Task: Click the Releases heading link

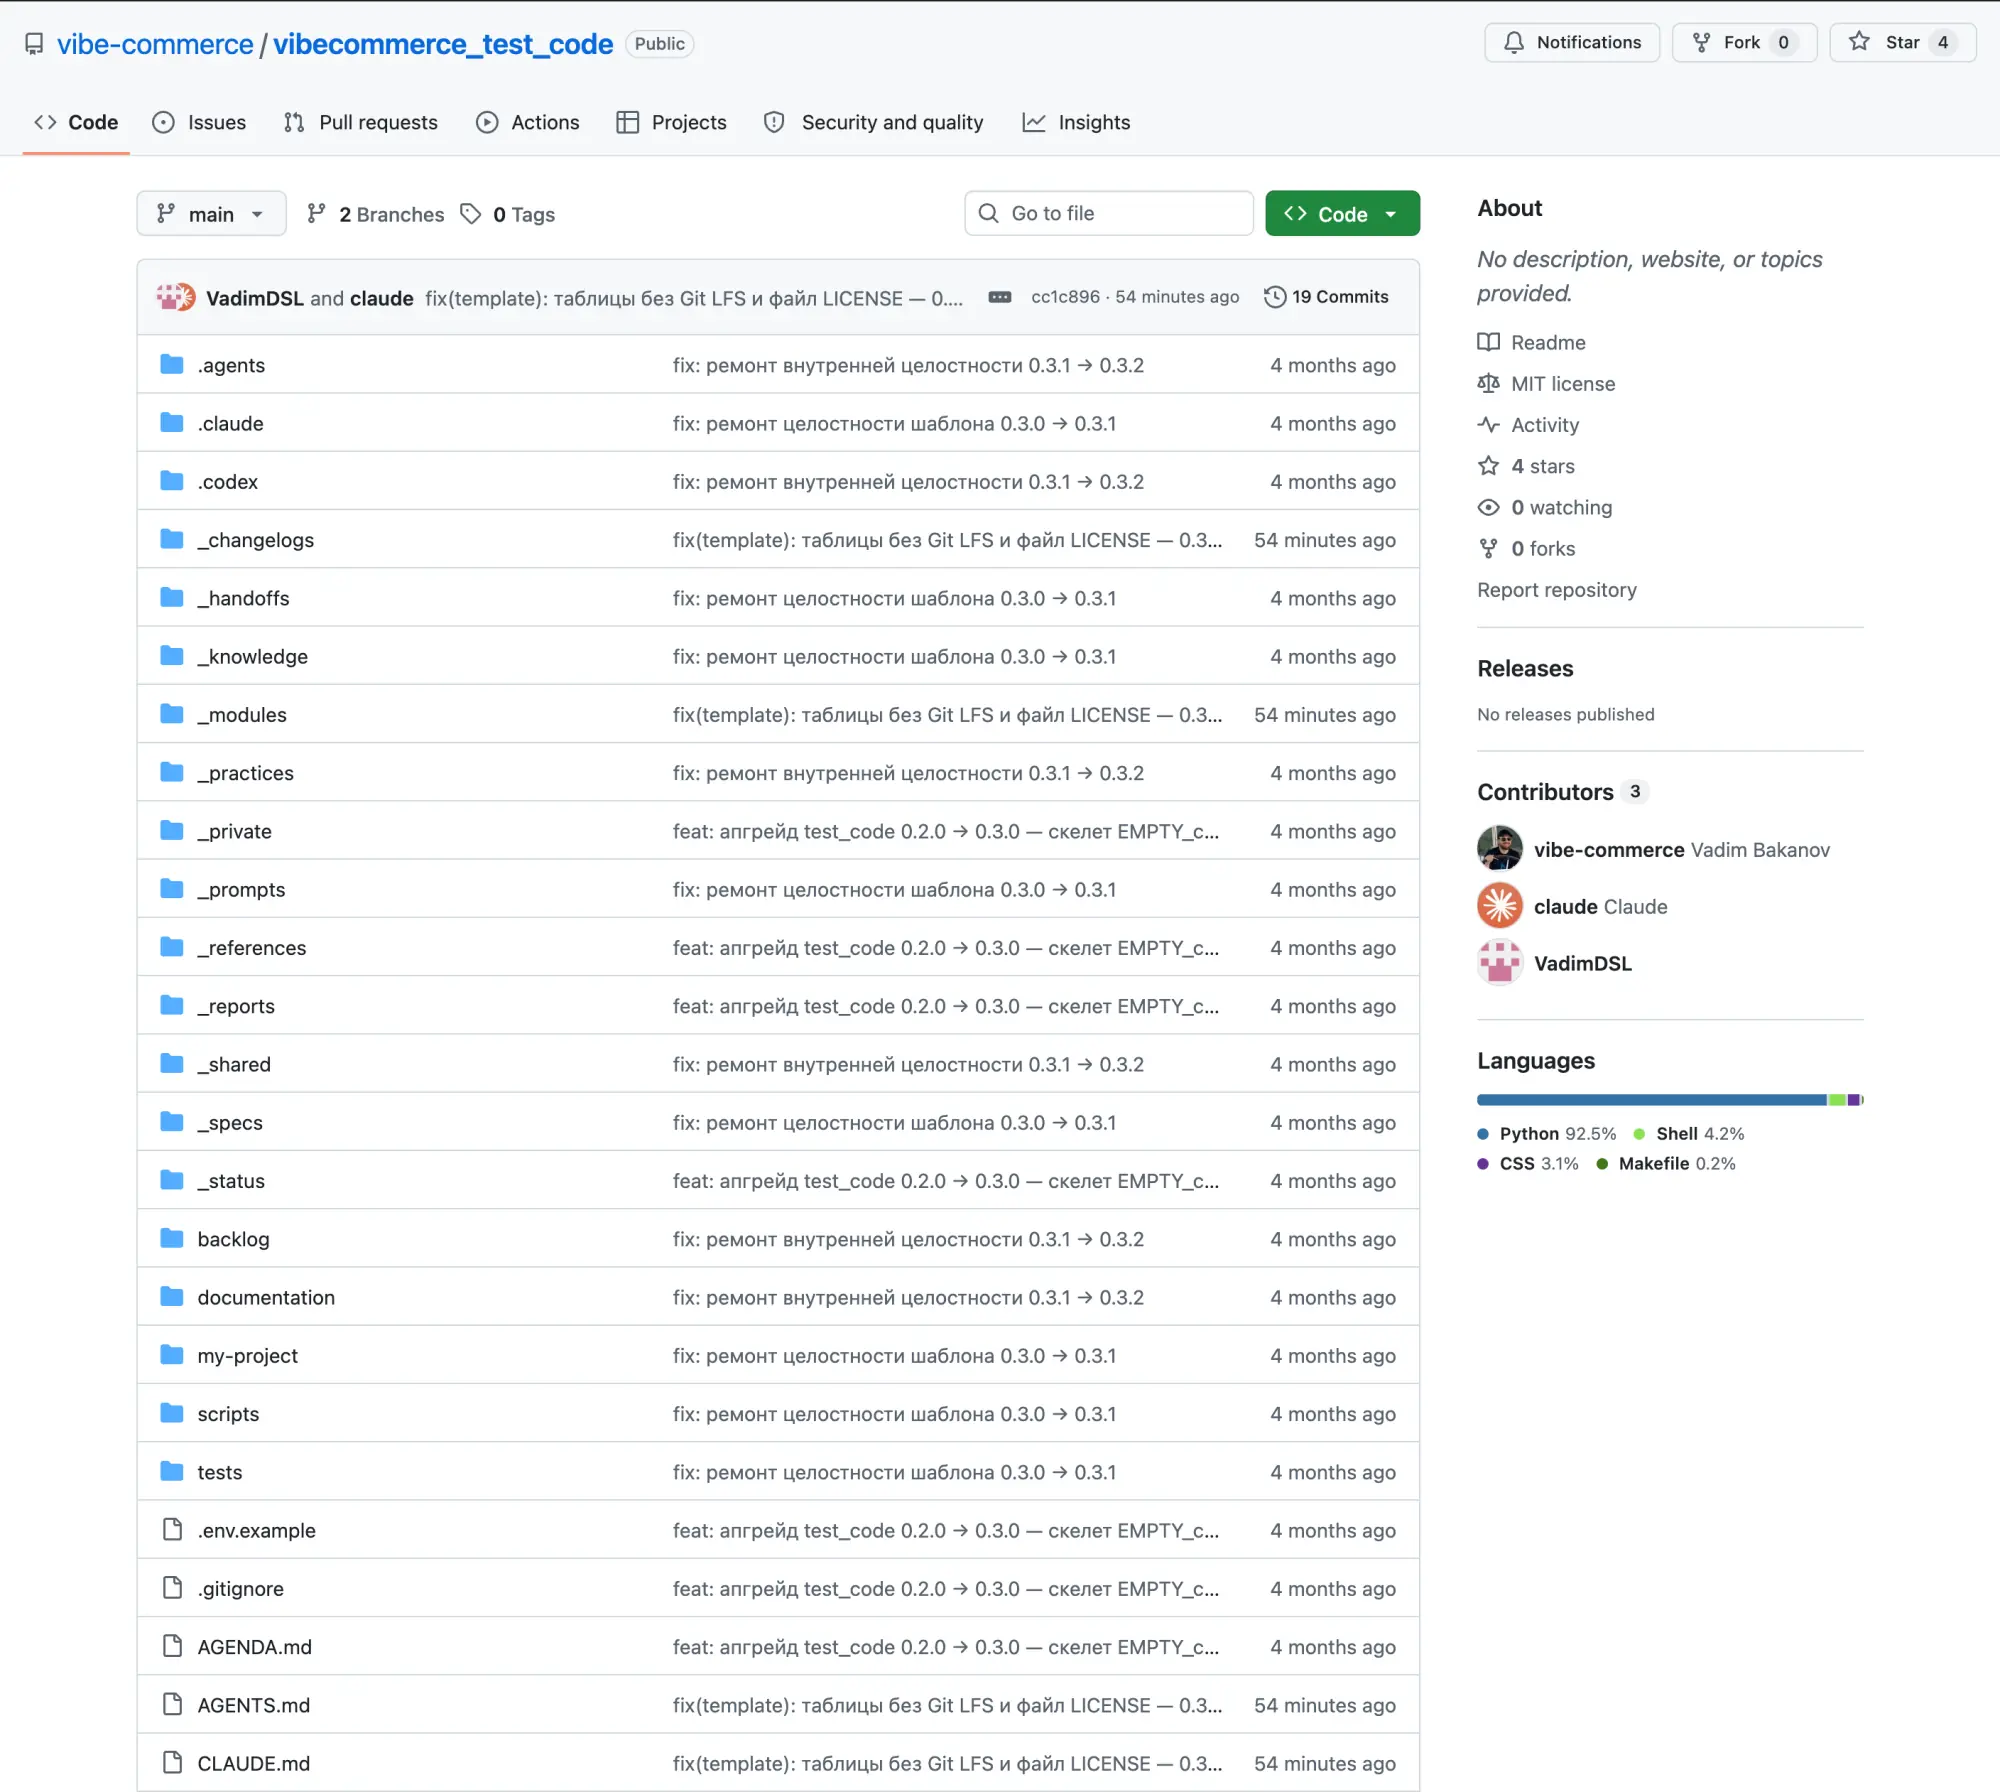Action: pyautogui.click(x=1525, y=668)
